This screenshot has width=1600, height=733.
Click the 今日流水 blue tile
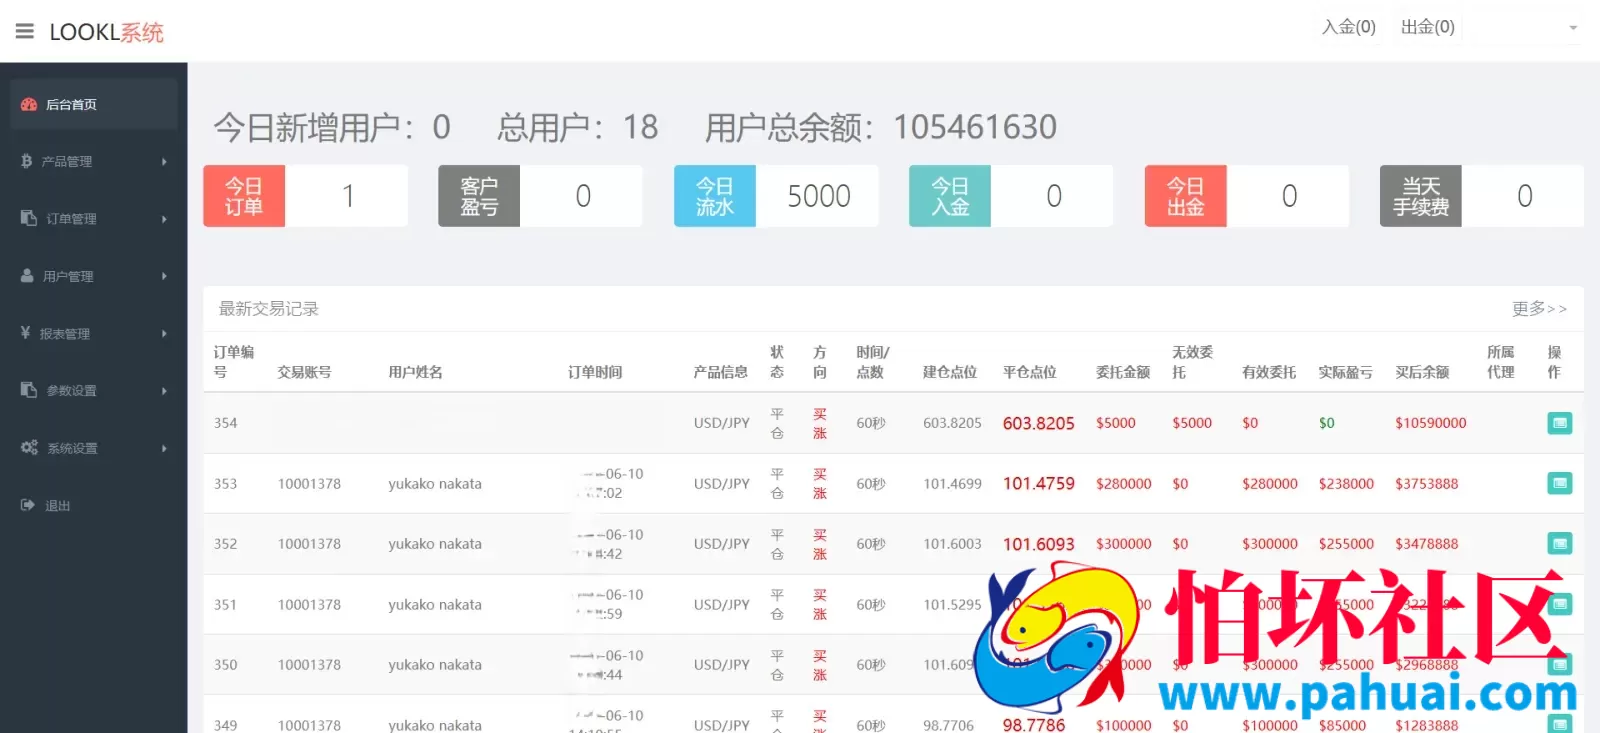715,196
